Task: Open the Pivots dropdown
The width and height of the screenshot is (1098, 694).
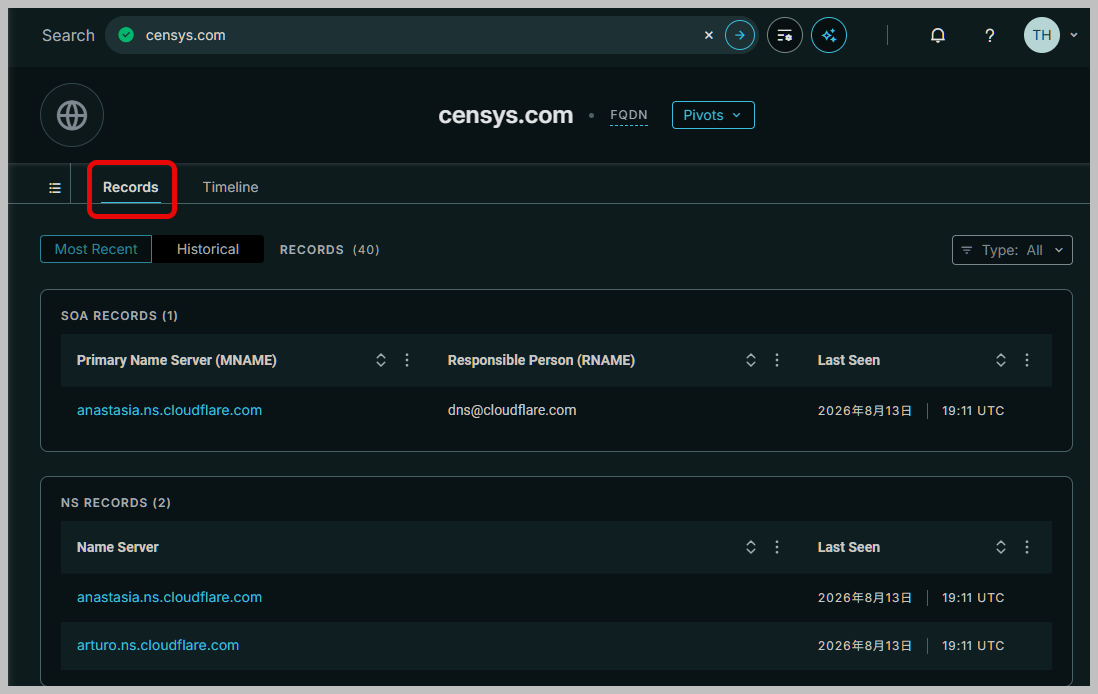Action: (713, 115)
